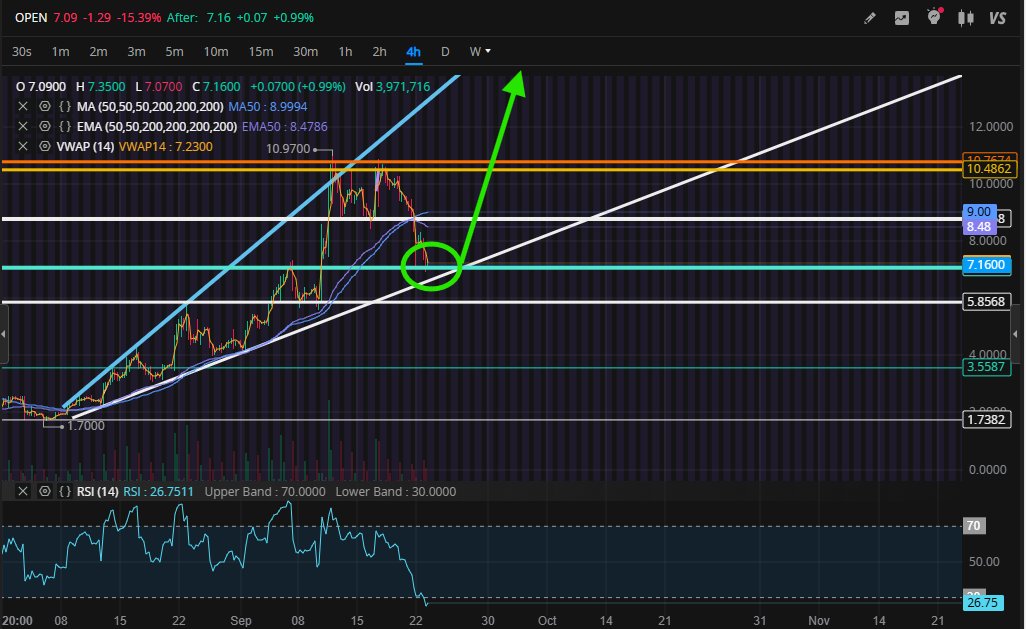Switch to the 30s timeframe

coord(22,52)
